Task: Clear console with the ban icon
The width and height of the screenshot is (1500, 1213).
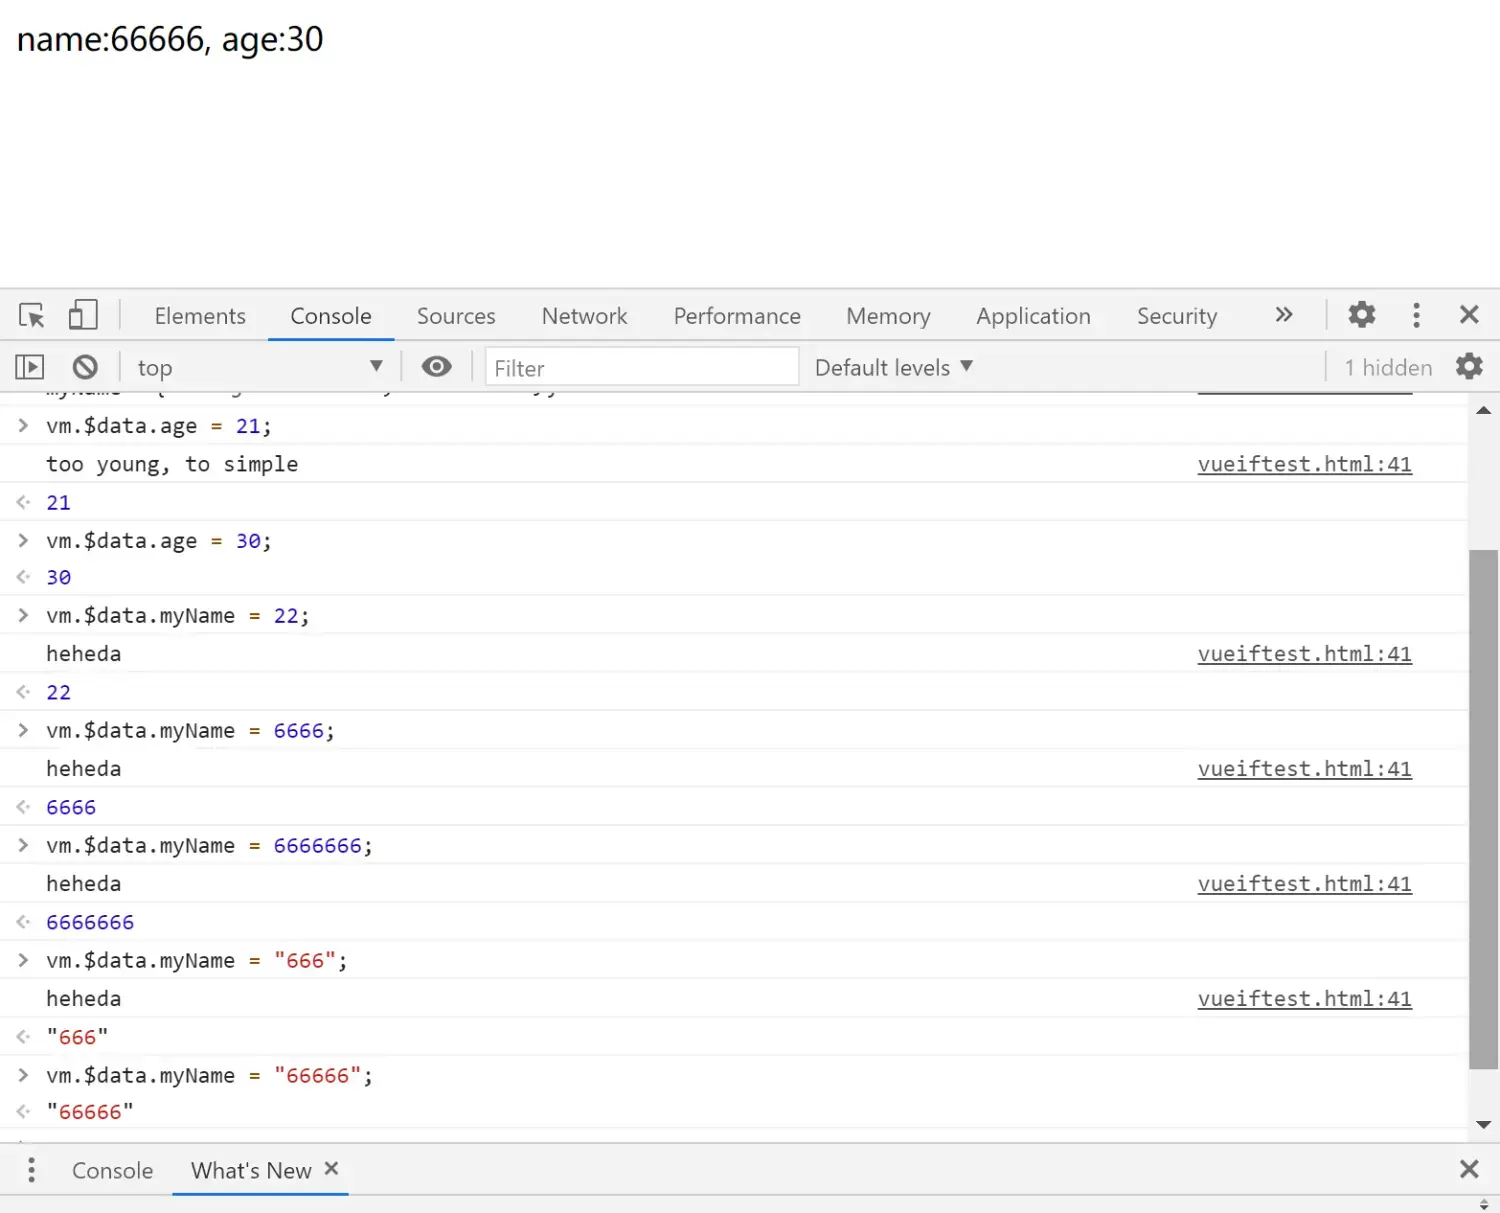Action: (86, 368)
